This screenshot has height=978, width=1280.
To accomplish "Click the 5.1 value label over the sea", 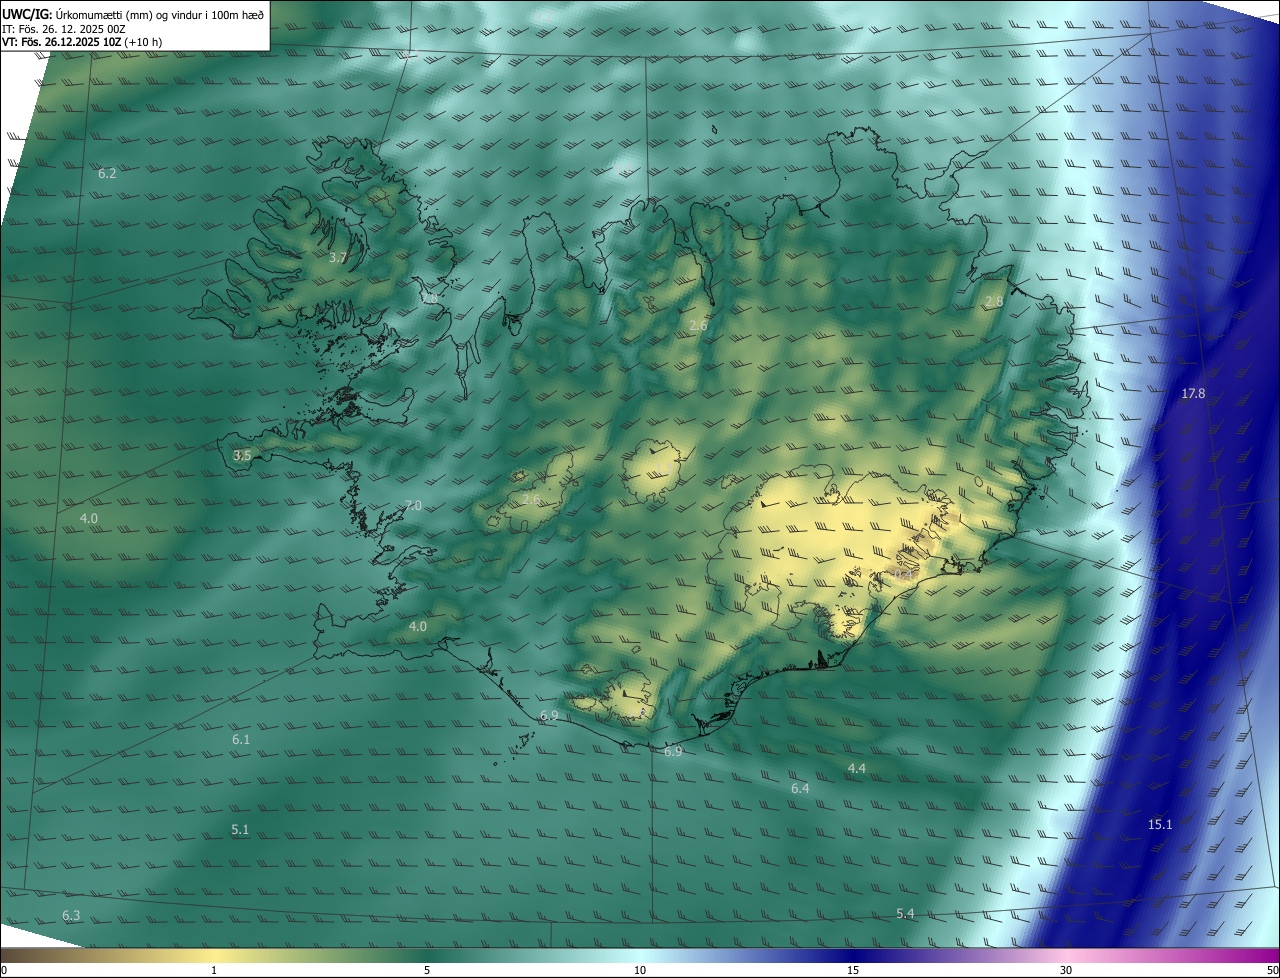I will coord(240,829).
